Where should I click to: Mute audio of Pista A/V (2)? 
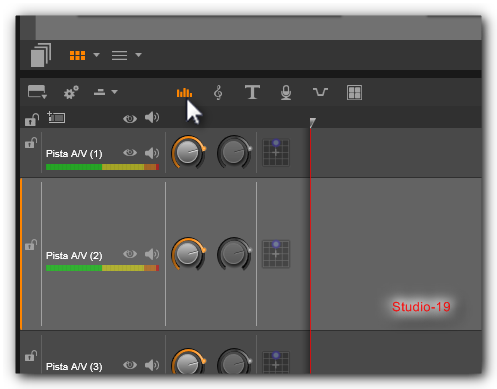coord(152,255)
